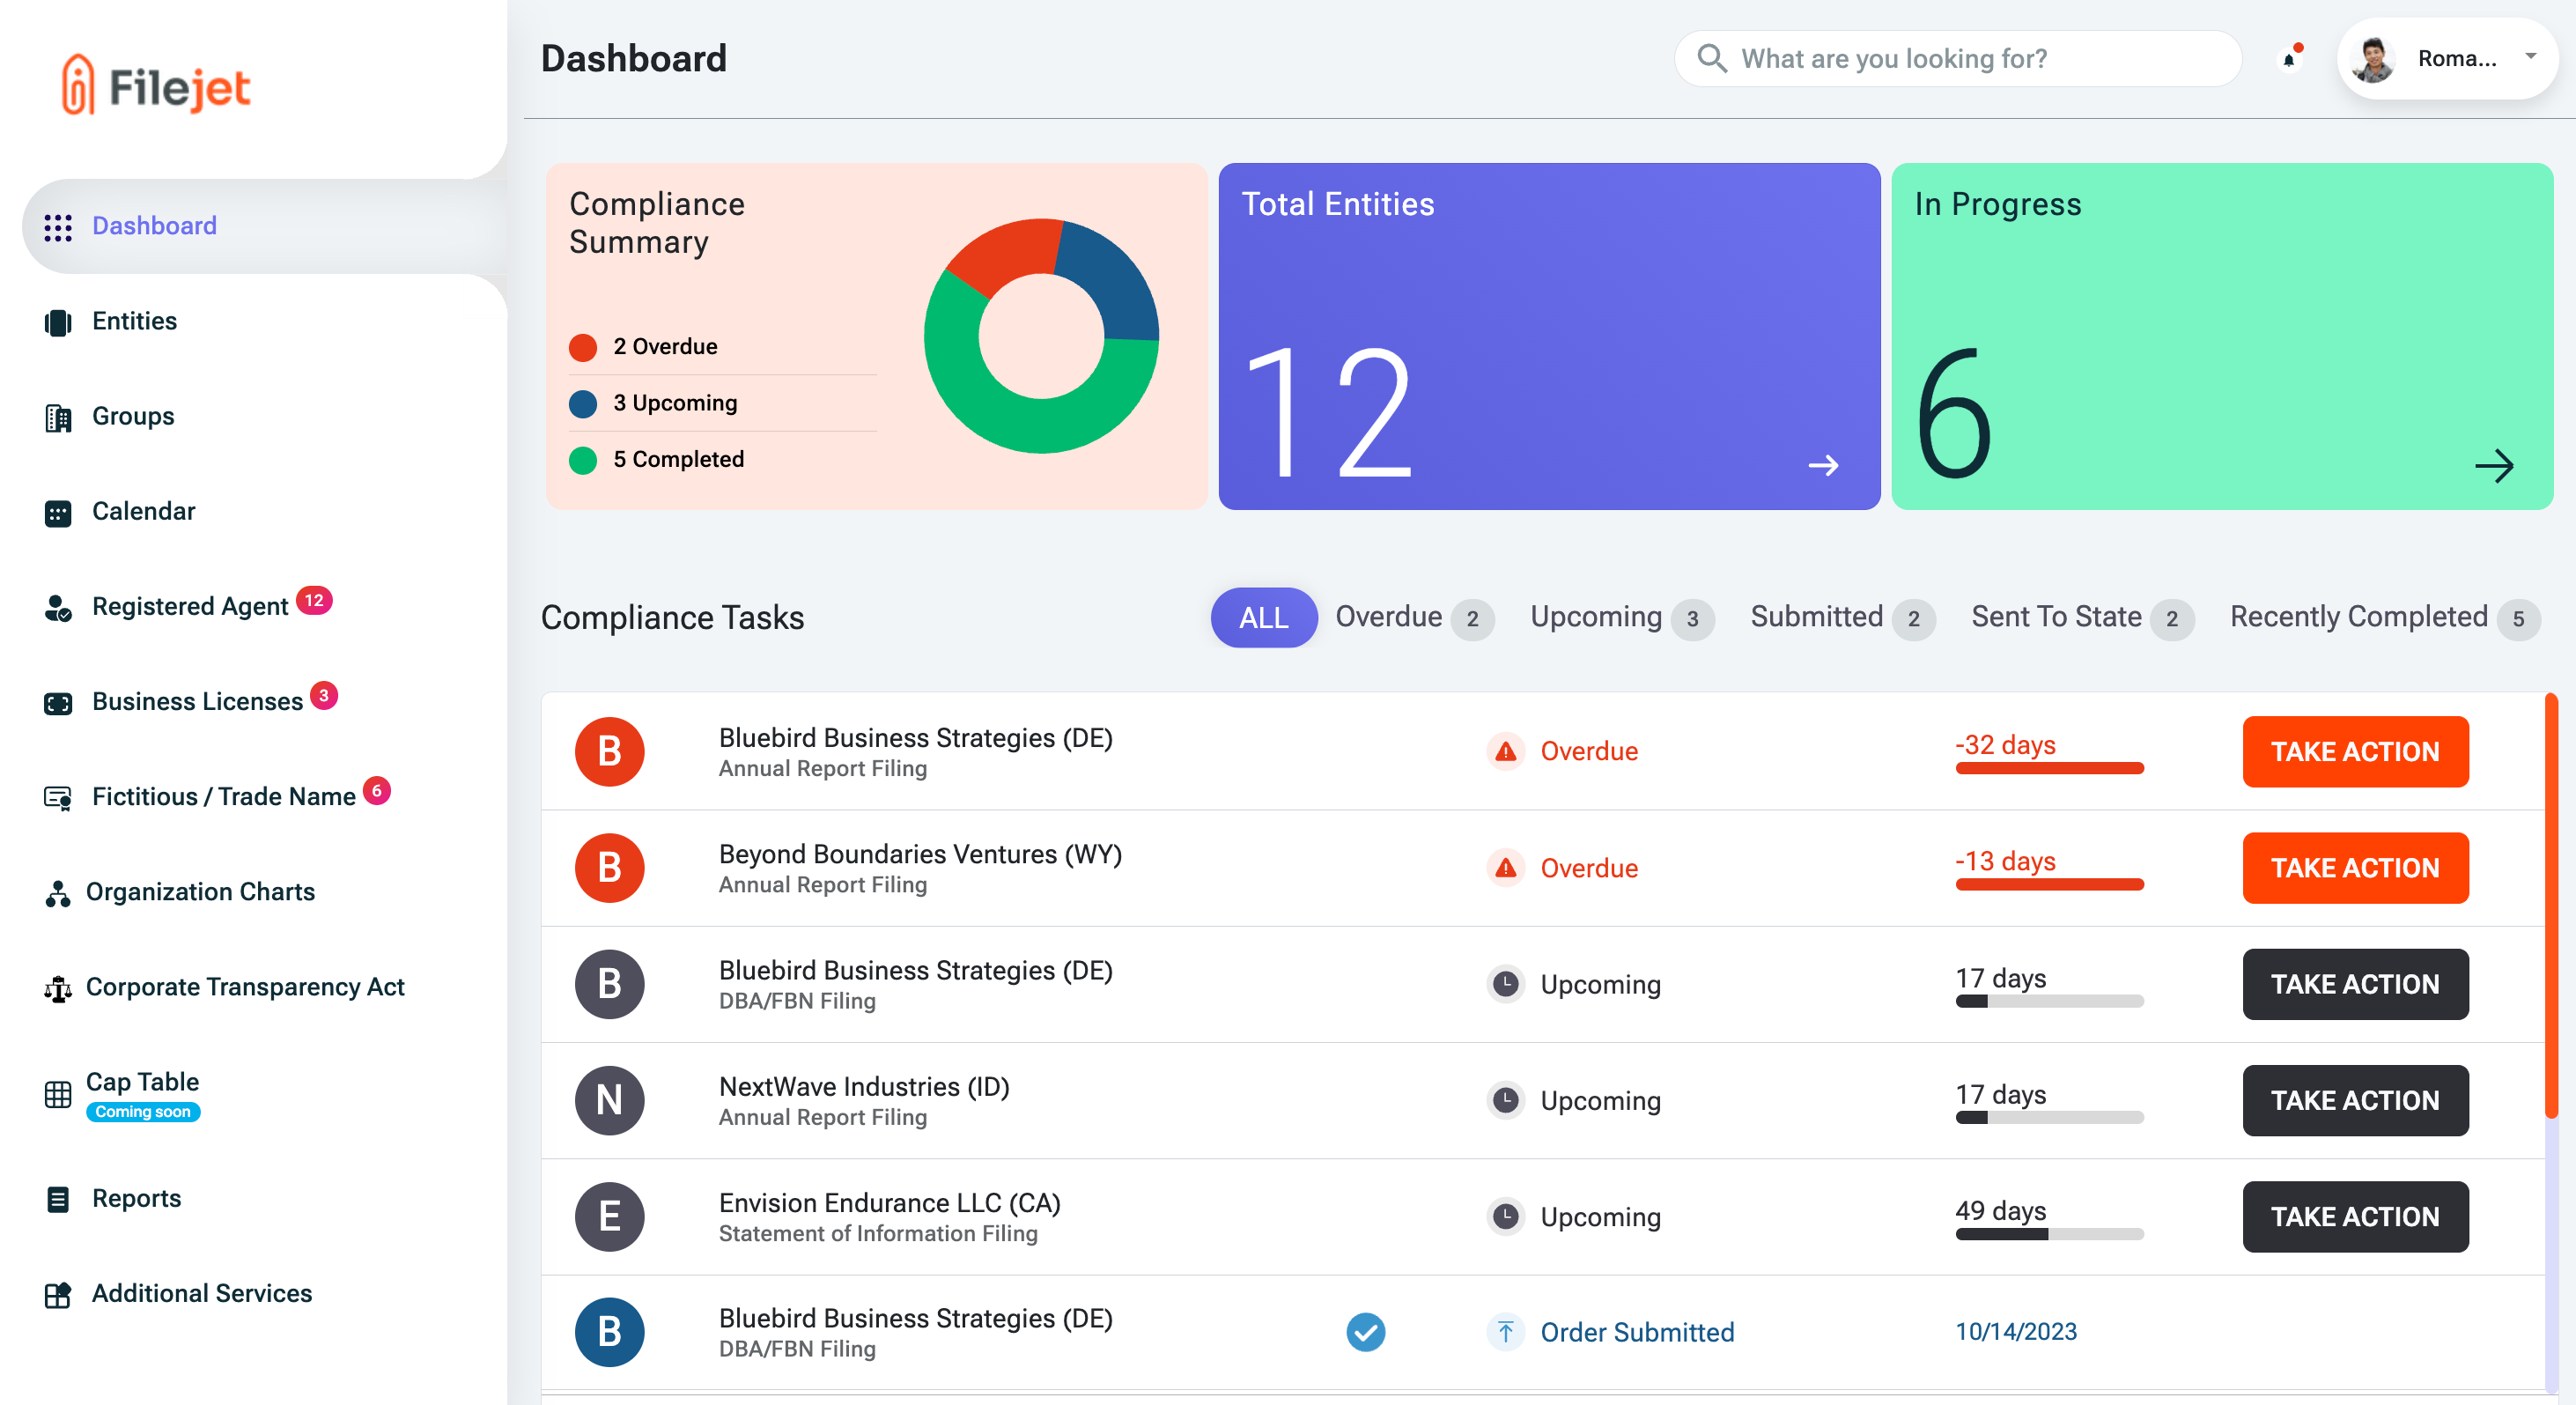Click 'Statement of Information Filing' text
The height and width of the screenshot is (1405, 2576).
[878, 1233]
